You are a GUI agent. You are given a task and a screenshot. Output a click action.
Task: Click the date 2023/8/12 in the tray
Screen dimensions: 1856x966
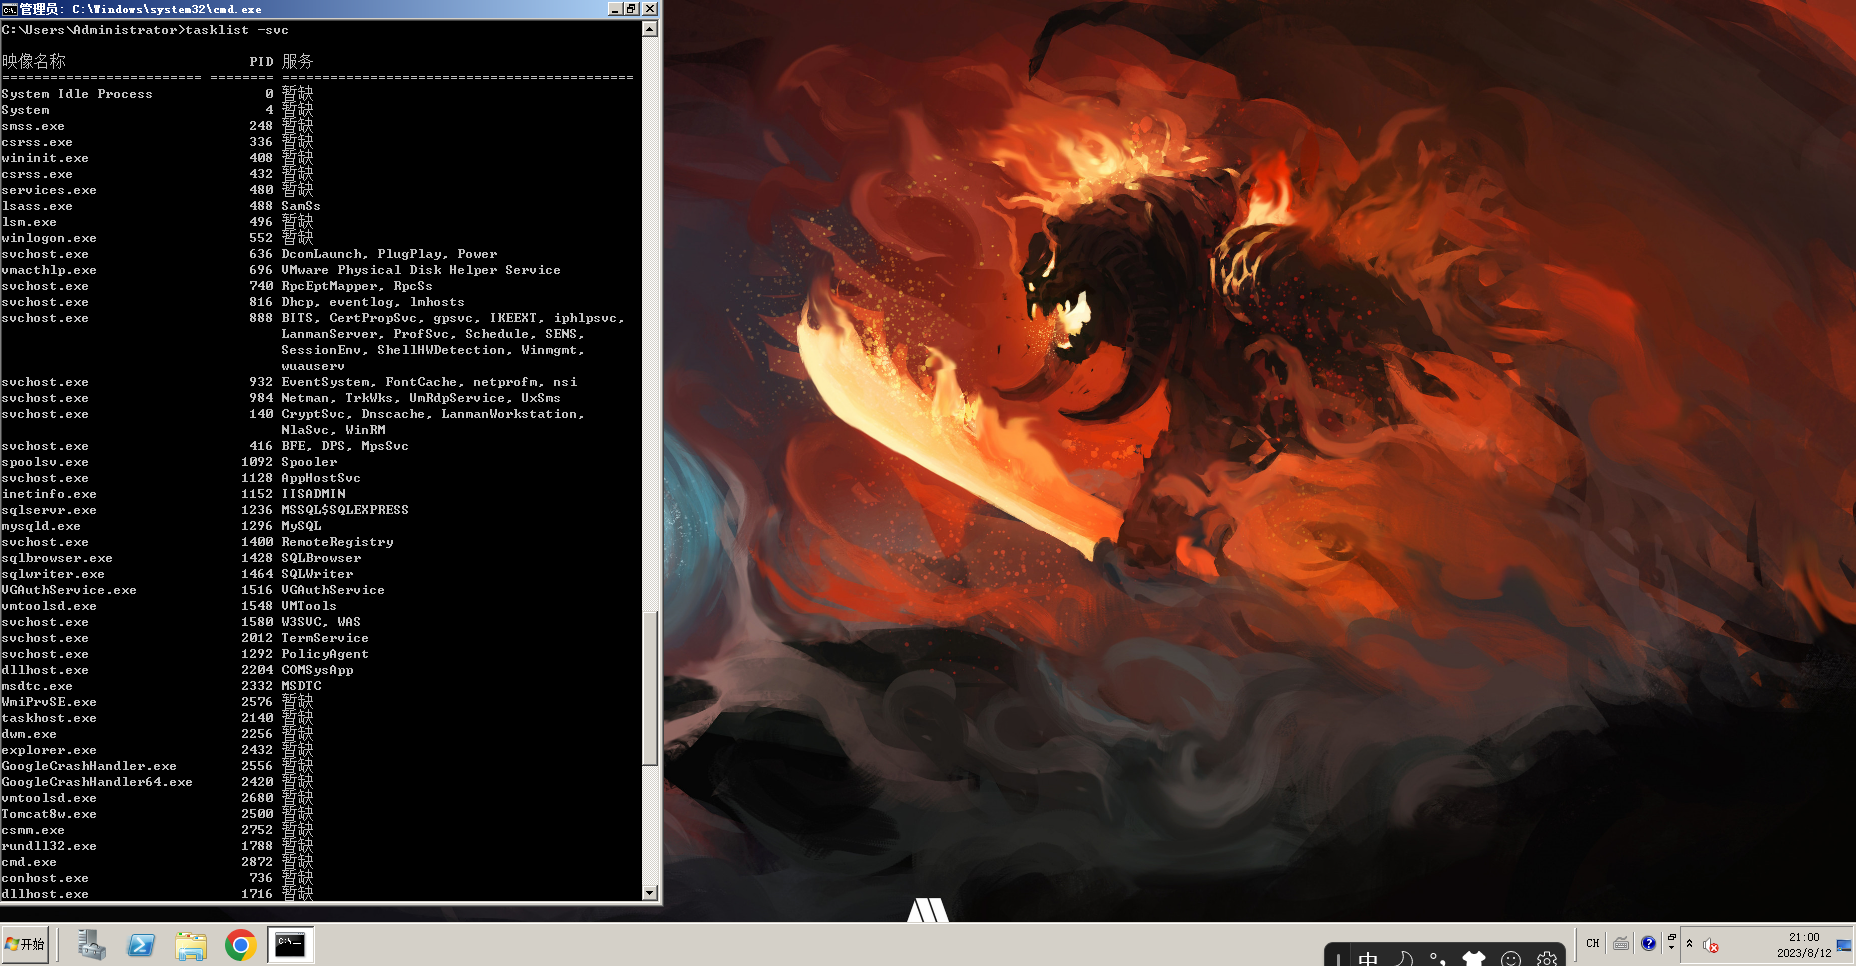tap(1805, 953)
